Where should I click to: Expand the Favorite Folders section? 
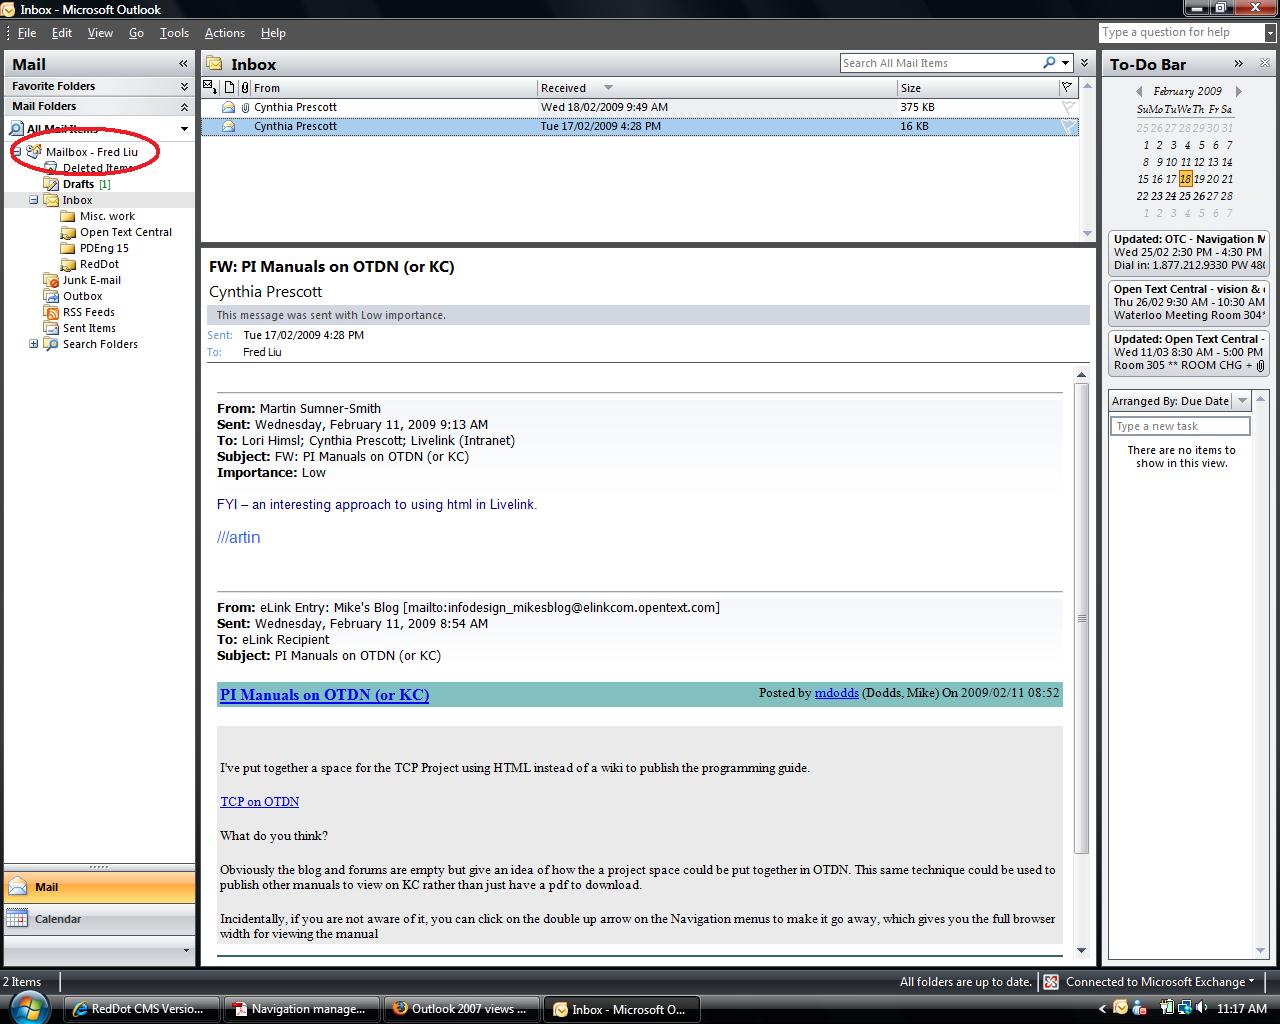point(184,87)
